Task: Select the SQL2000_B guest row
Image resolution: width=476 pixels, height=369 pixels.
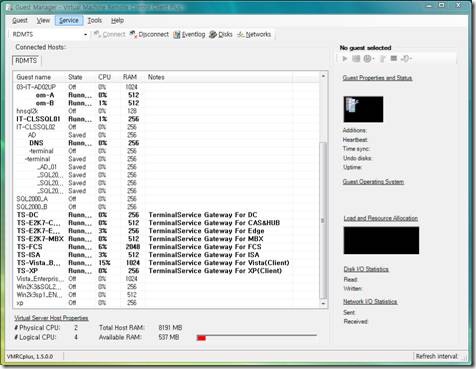Action: coord(166,207)
